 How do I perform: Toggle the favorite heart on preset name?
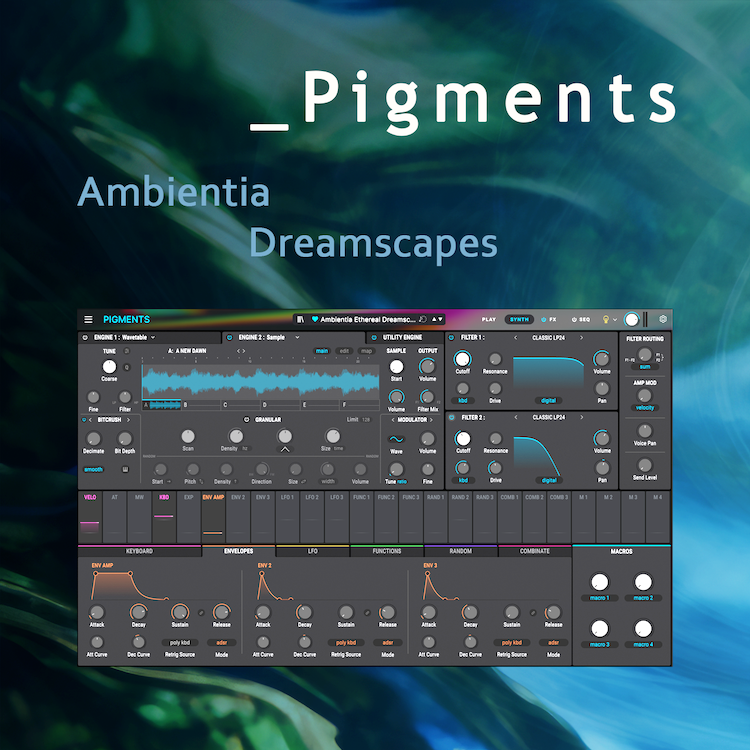point(315,319)
